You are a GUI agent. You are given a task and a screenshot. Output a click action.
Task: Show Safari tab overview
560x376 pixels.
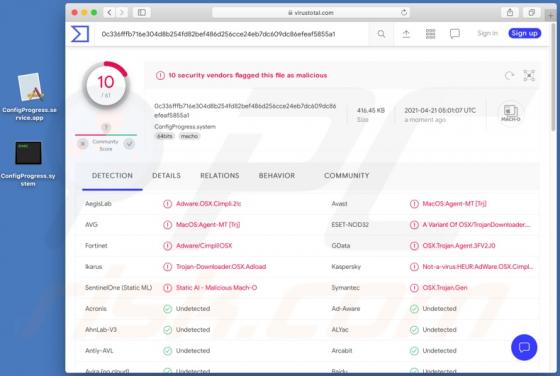(532, 12)
